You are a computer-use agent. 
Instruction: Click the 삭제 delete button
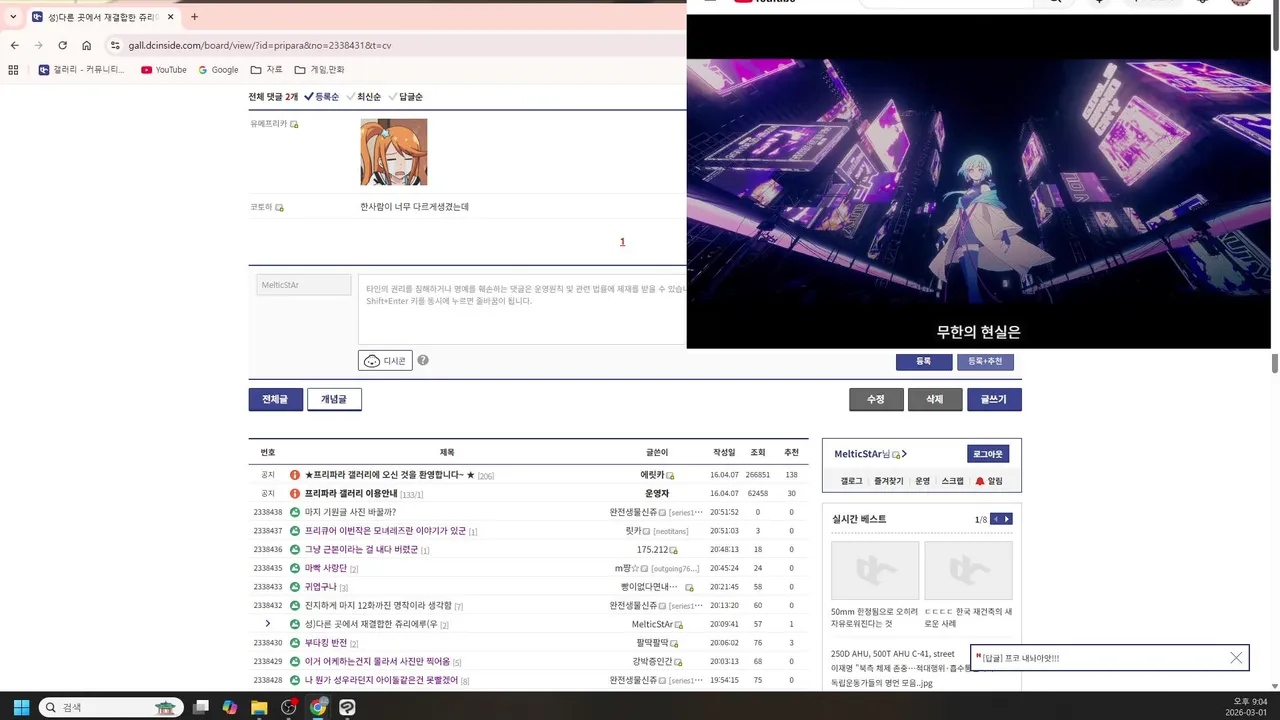pyautogui.click(x=935, y=399)
